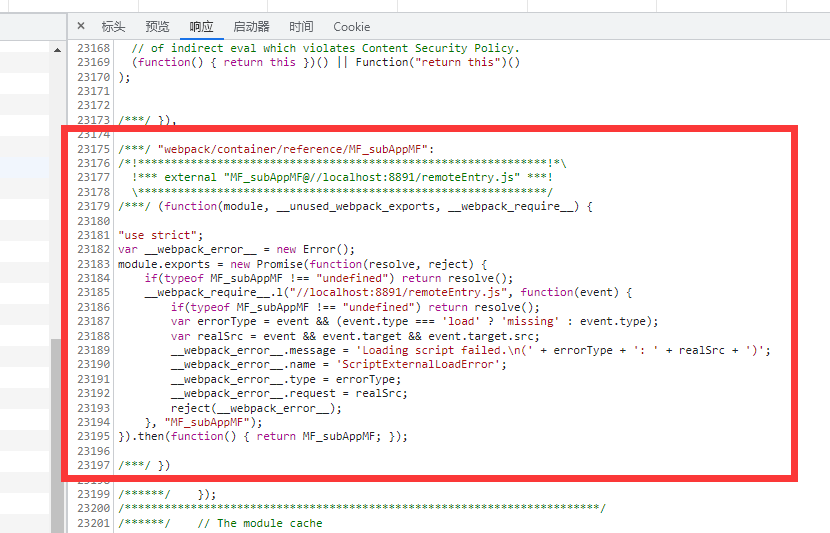The height and width of the screenshot is (533, 830).
Task: Click the '__webpack_error__.type = errorType' line
Action: pos(286,380)
